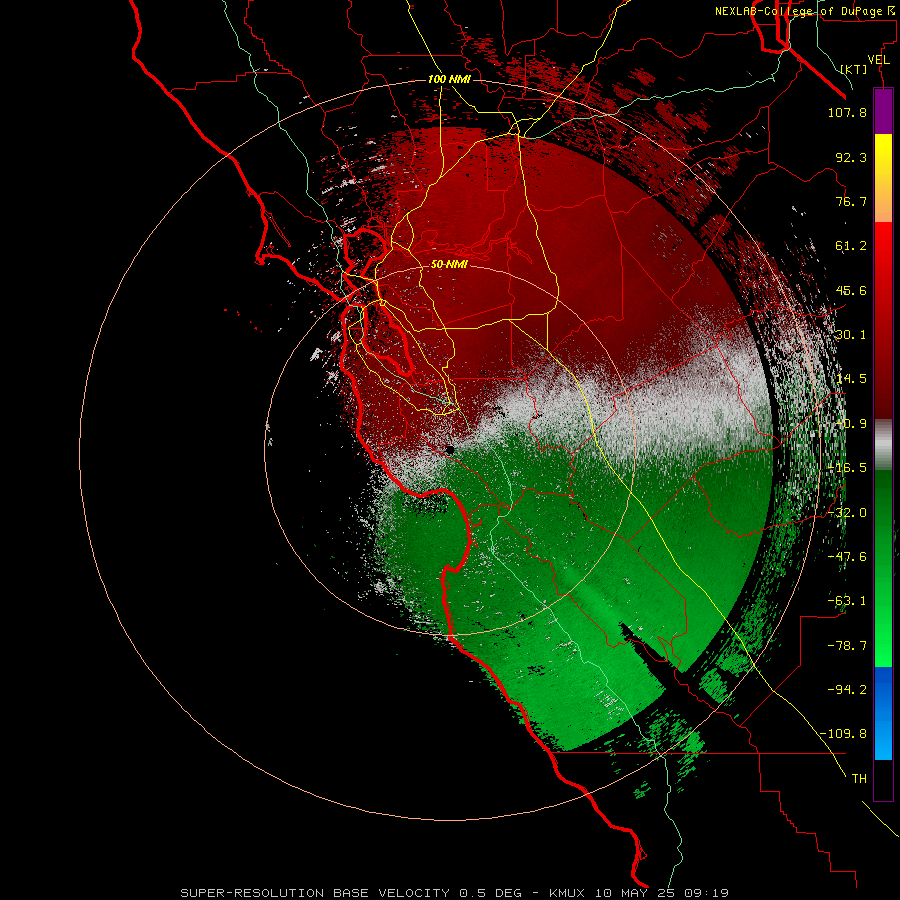Select the -94.2 legend value
Screen dimensions: 900x900
click(847, 690)
